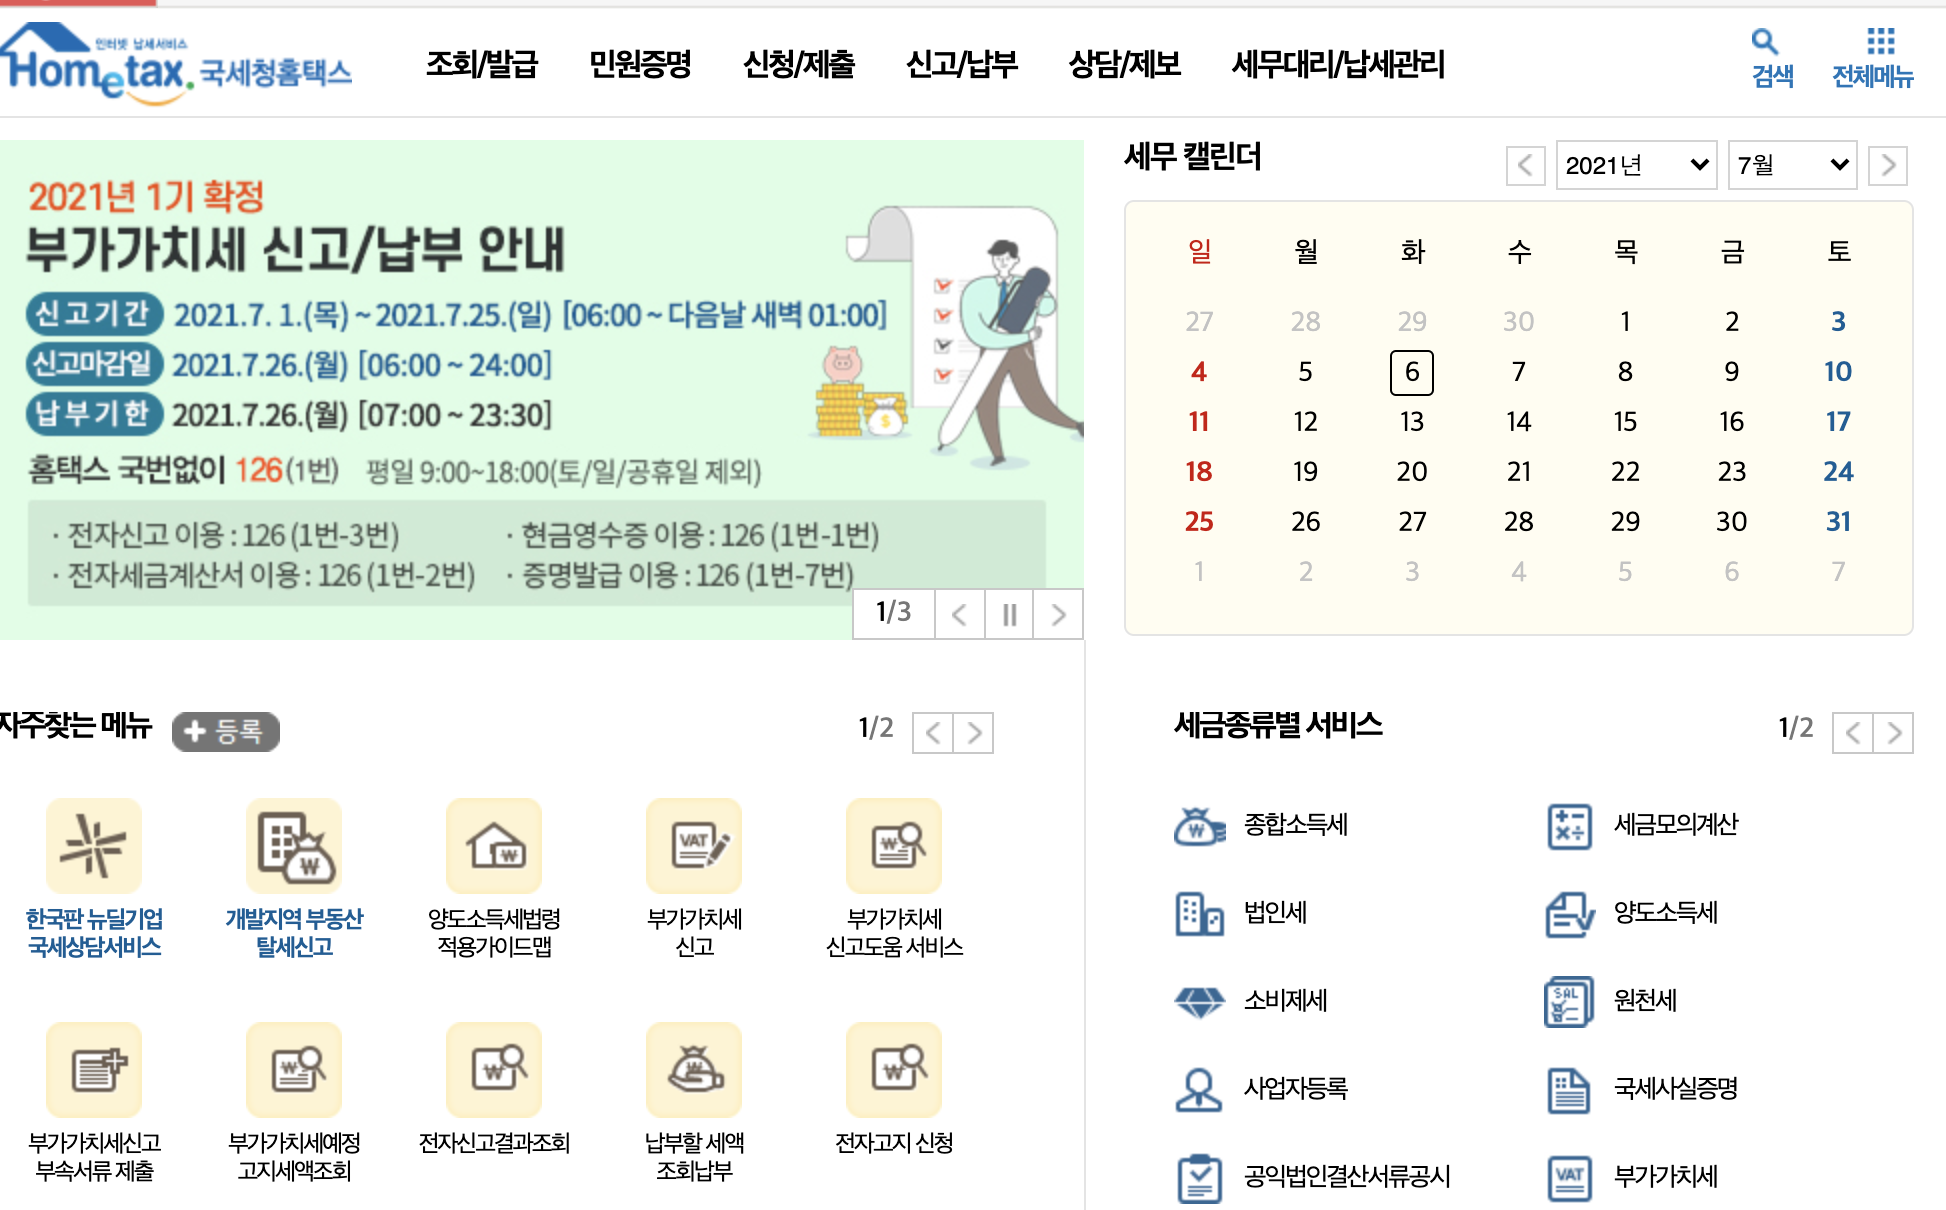The height and width of the screenshot is (1210, 1946).
Task: Expand the 7월 month dropdown
Action: pos(1792,165)
